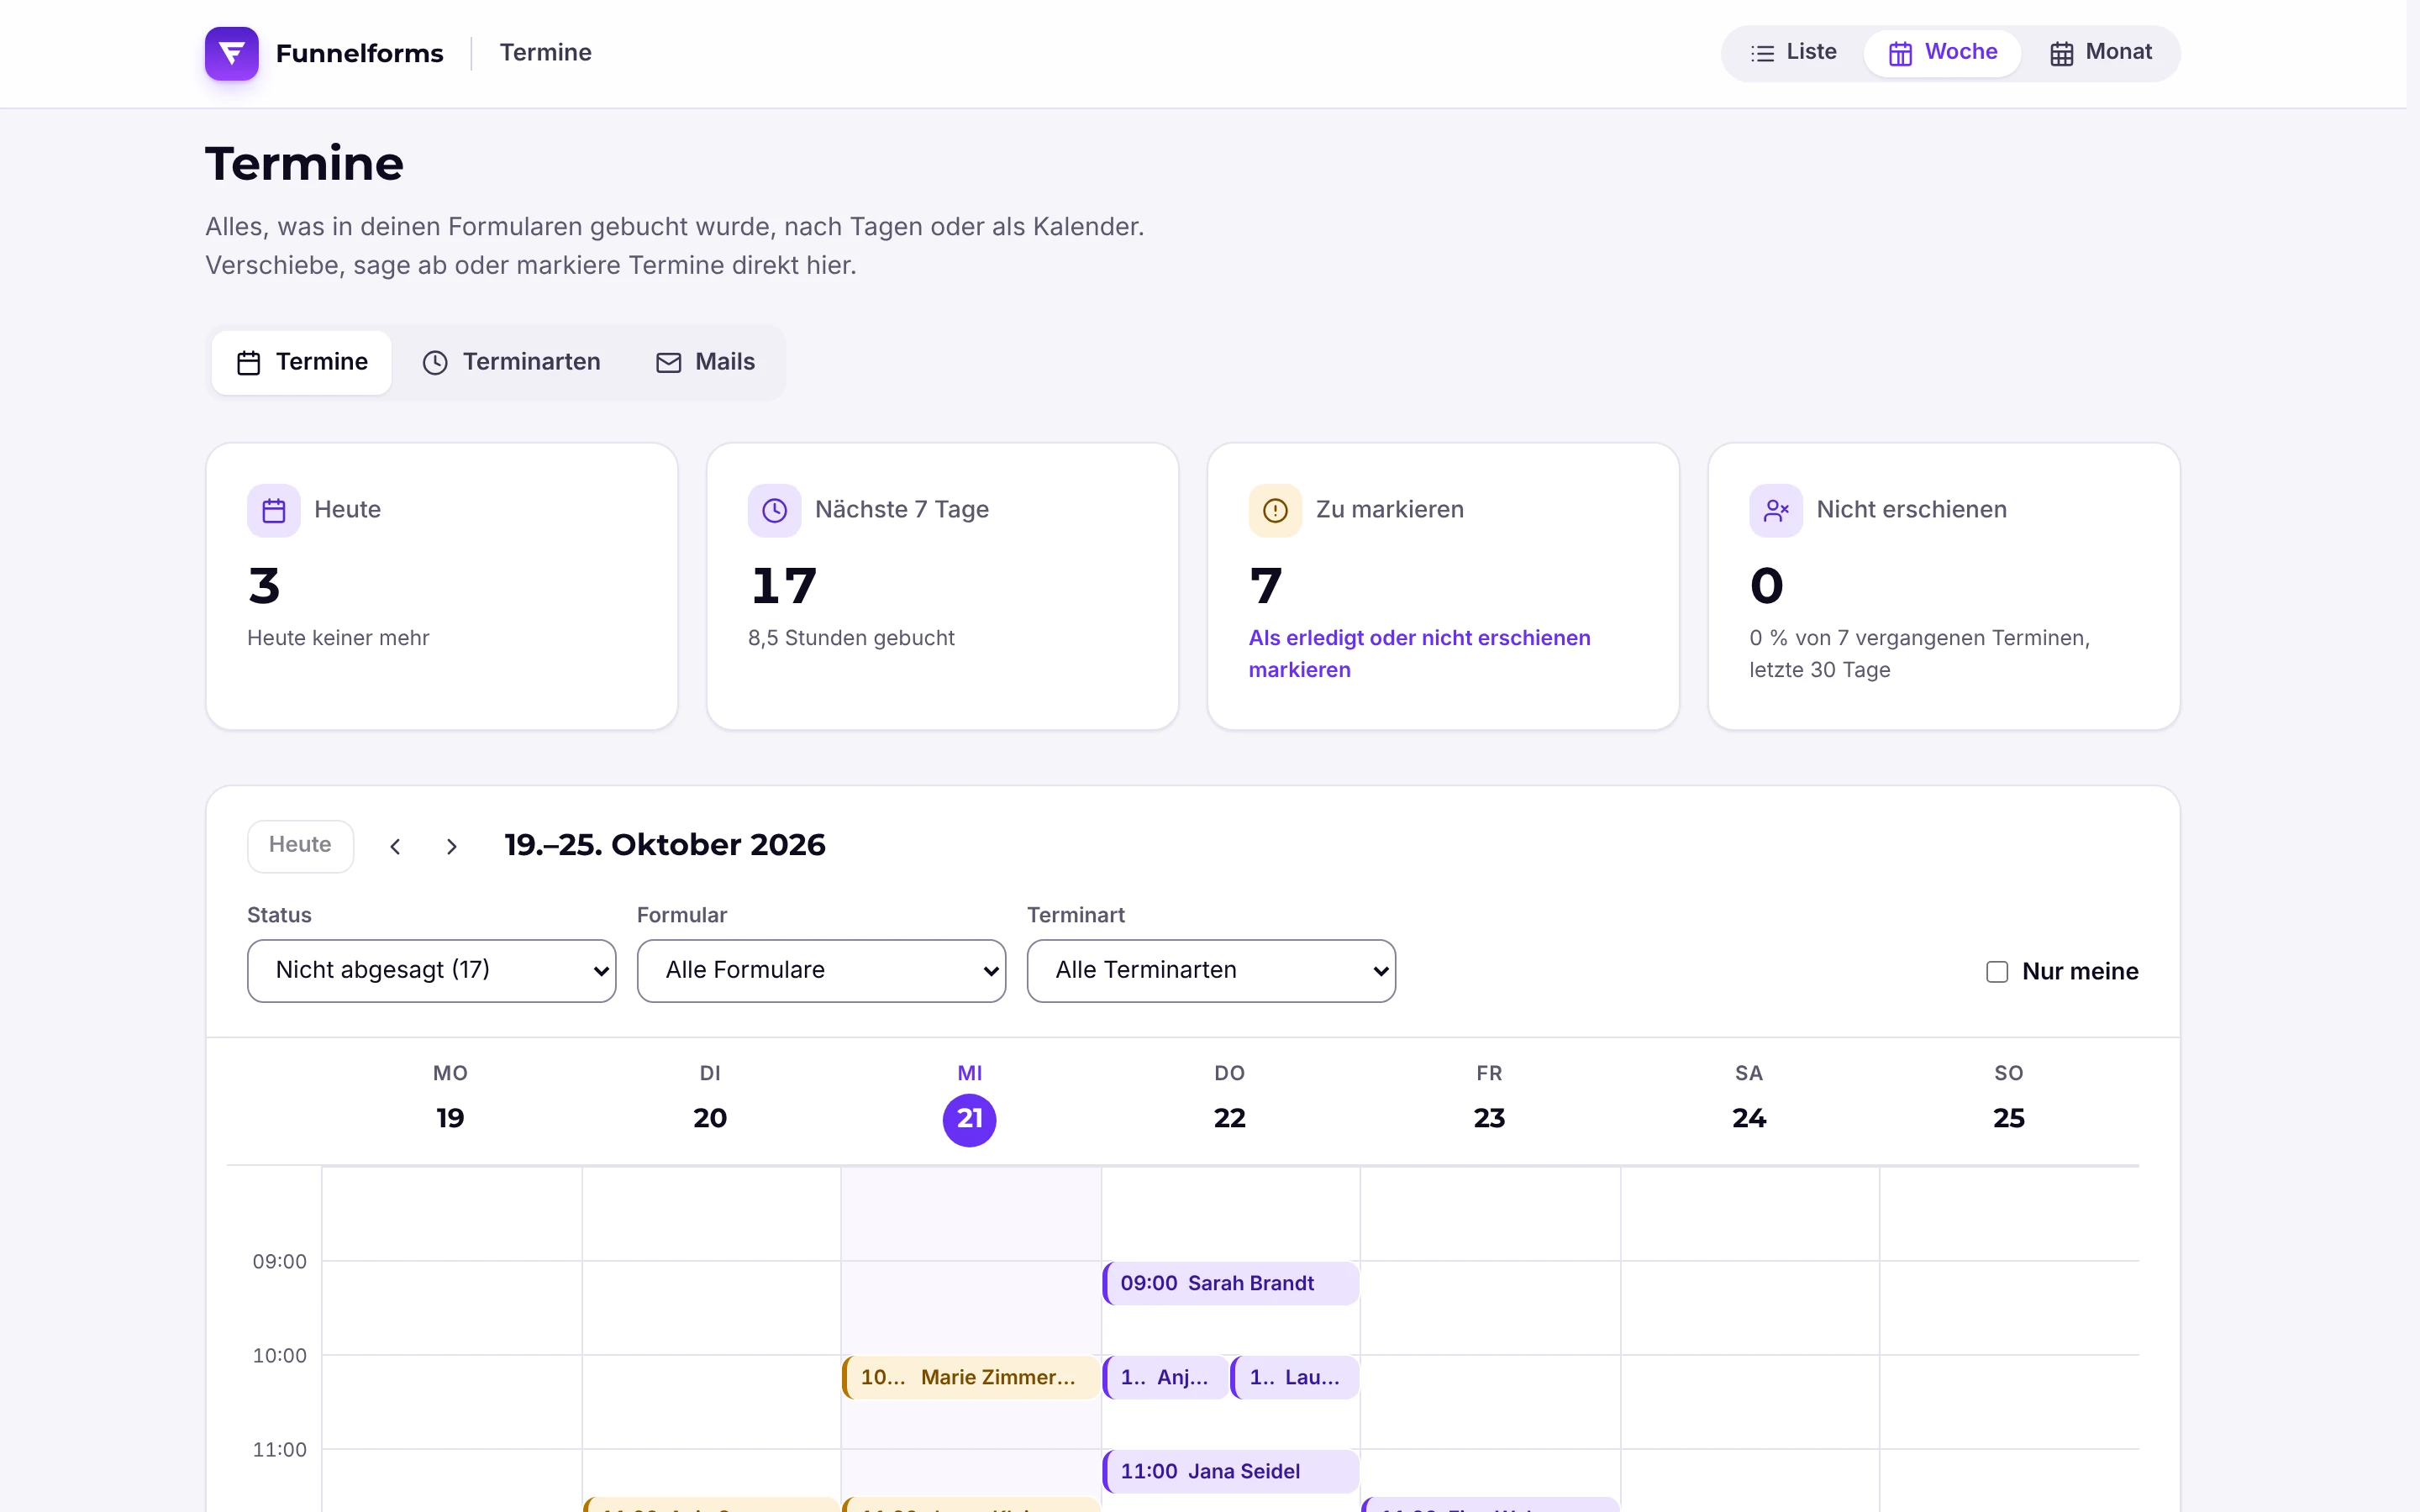Click the warning icon on Zu markieren

1274,510
